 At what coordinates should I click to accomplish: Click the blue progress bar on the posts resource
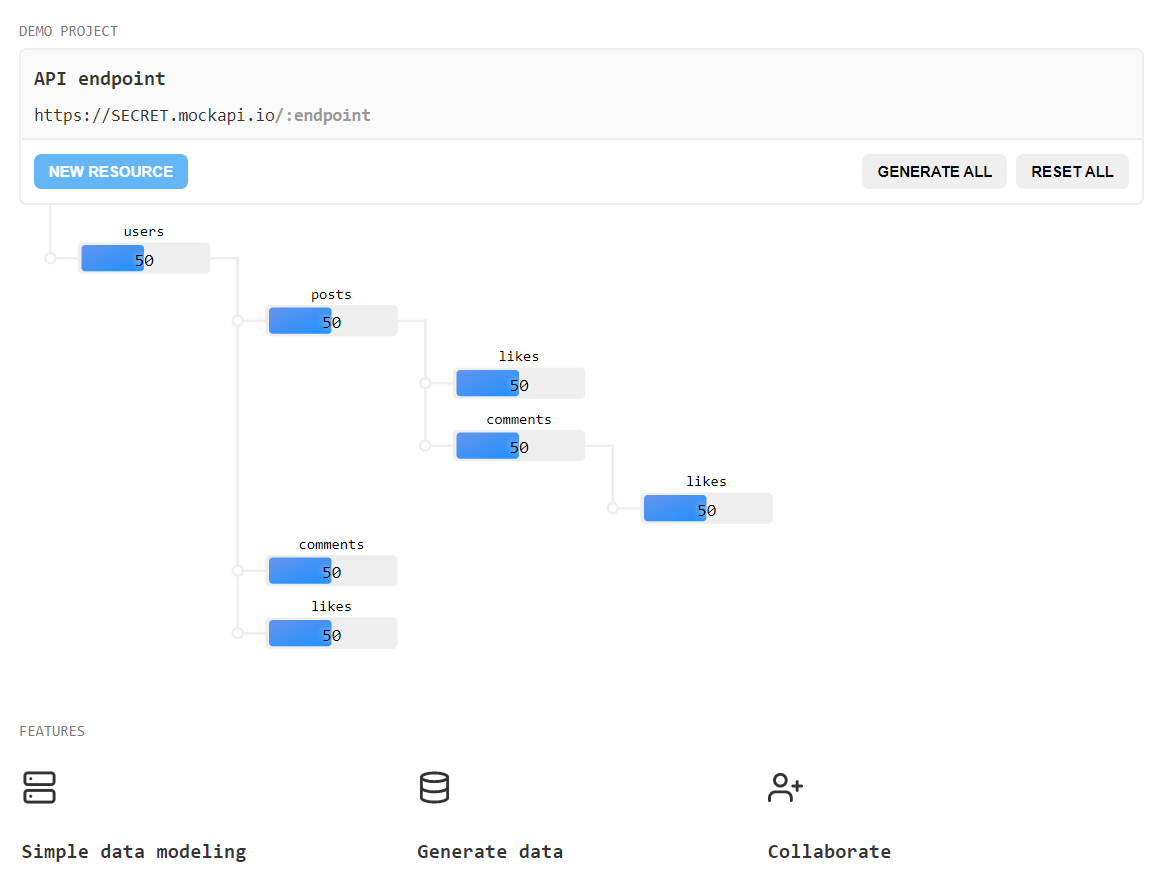tap(299, 321)
